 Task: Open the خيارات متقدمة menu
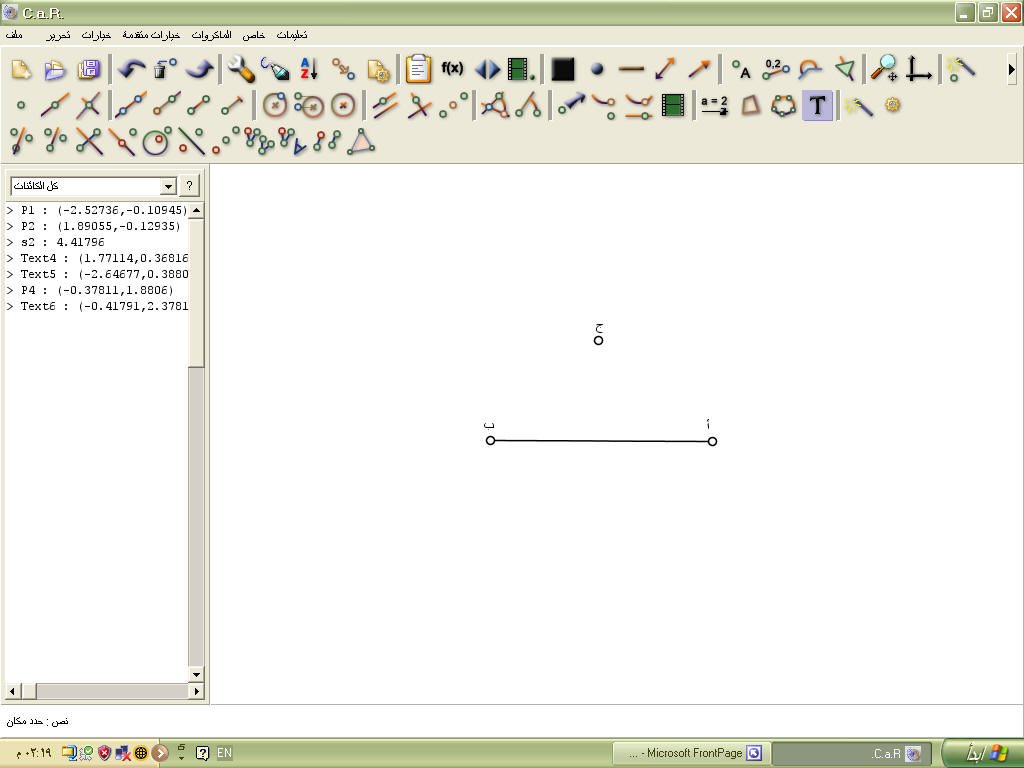pyautogui.click(x=151, y=35)
